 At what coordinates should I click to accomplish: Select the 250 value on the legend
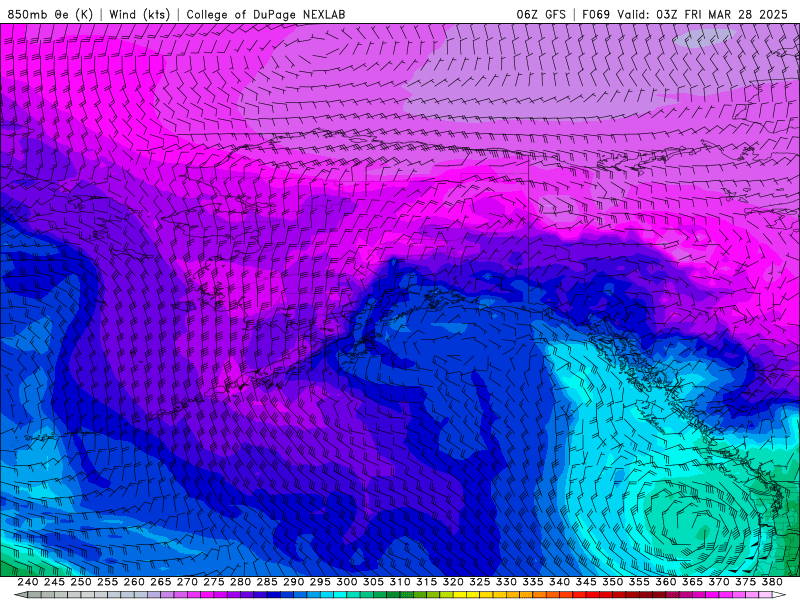point(81,582)
